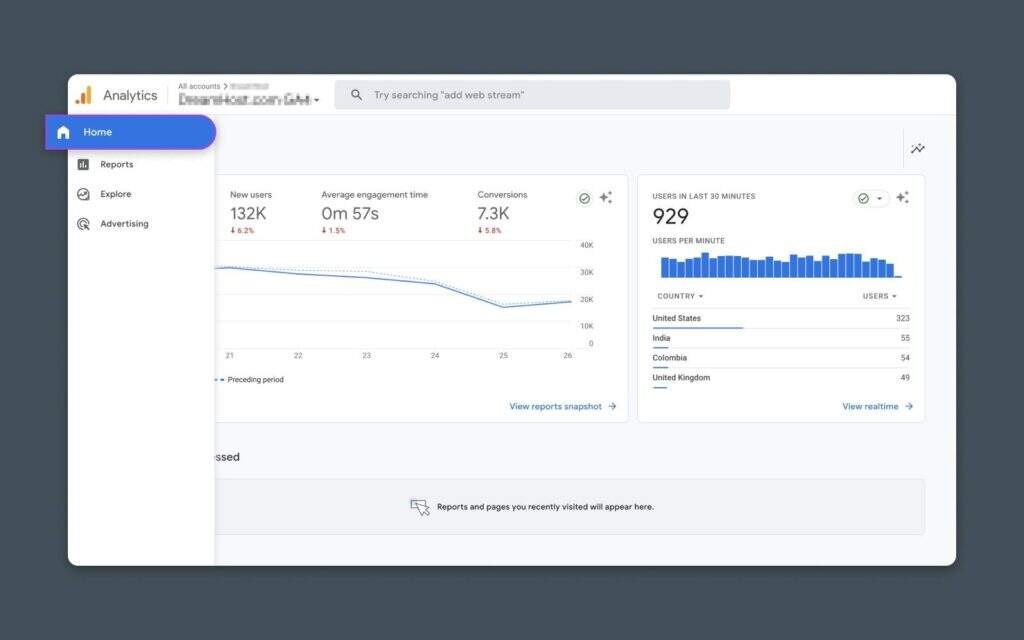Click sparkle insights icon on overview card

coord(606,198)
